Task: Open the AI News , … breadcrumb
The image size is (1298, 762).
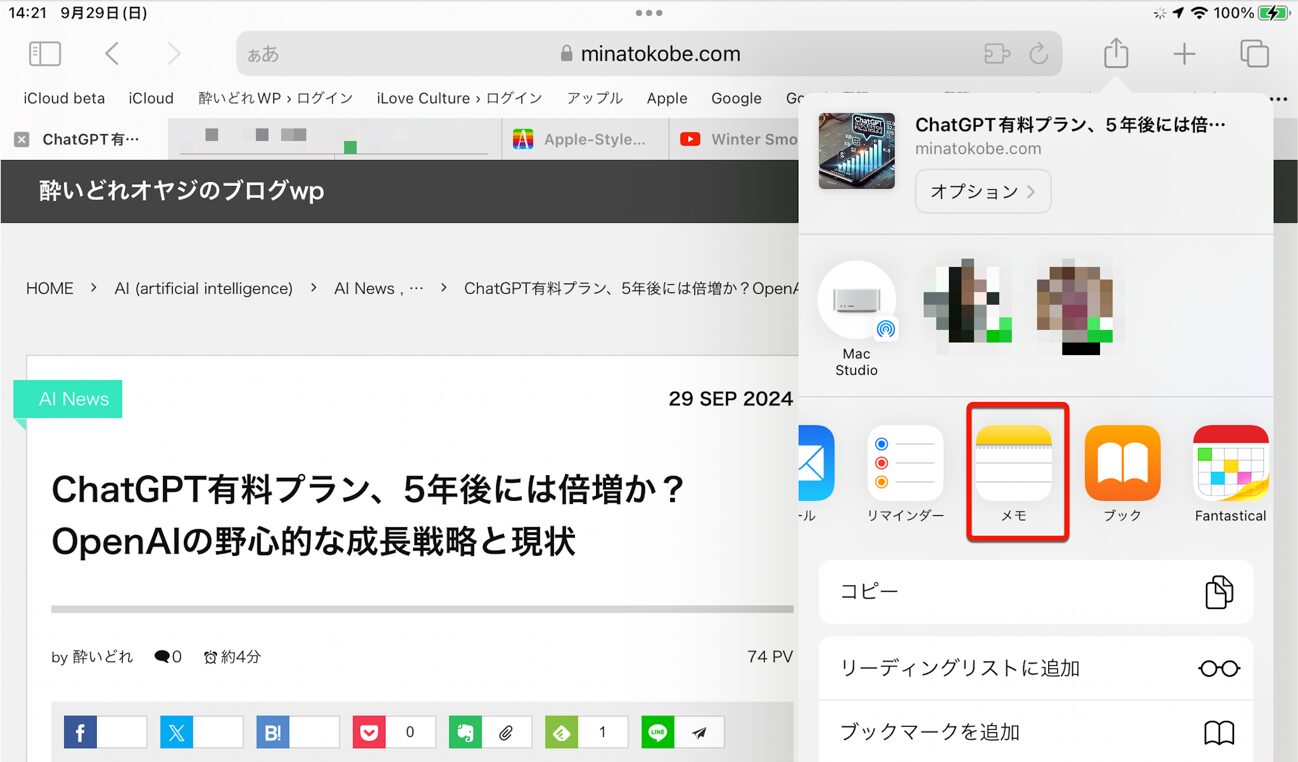Action: tap(379, 288)
